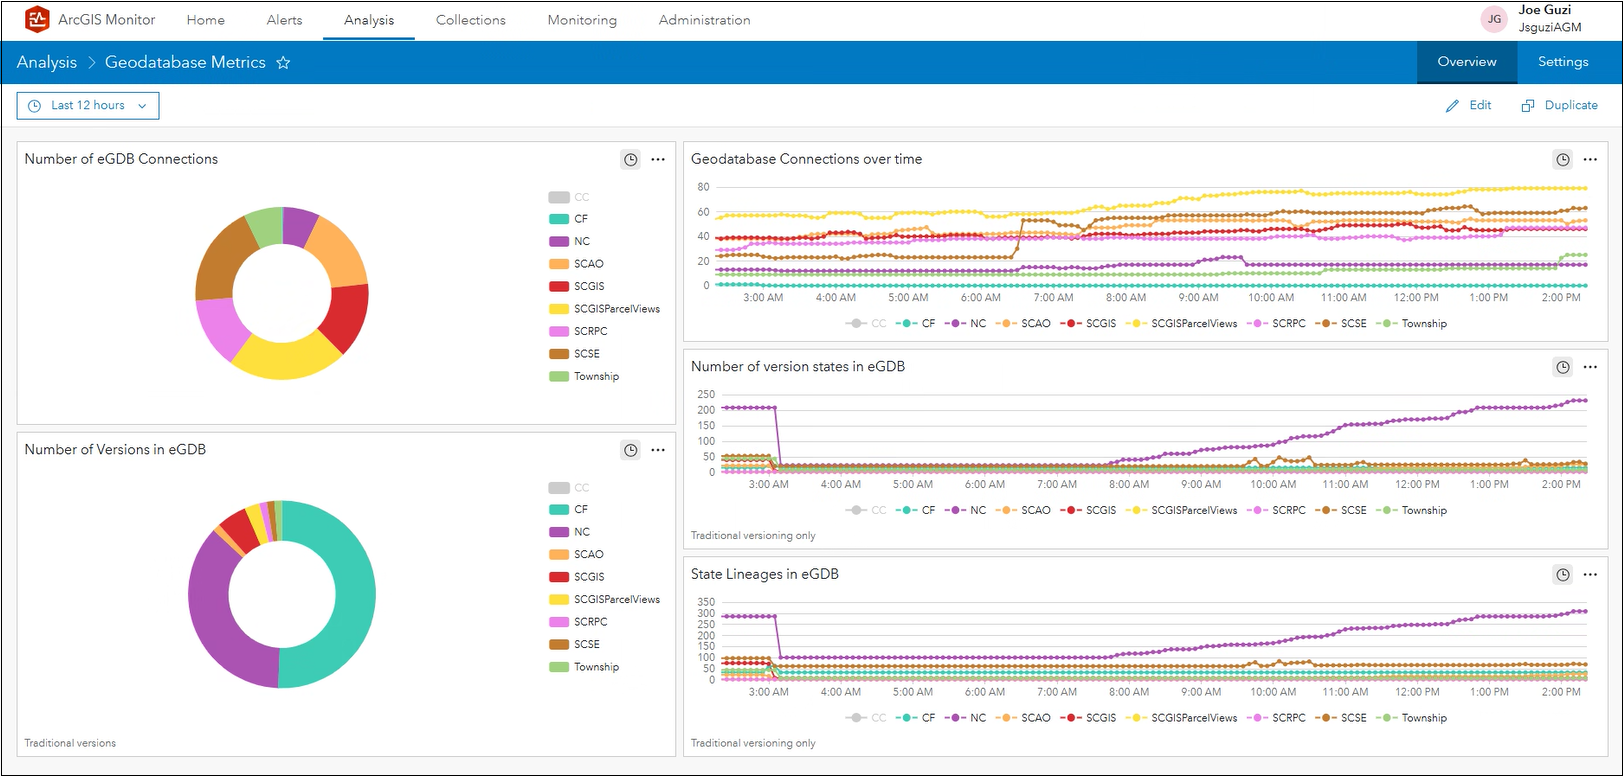Toggle SCGIS series in Number of Versions legend

pos(577,577)
